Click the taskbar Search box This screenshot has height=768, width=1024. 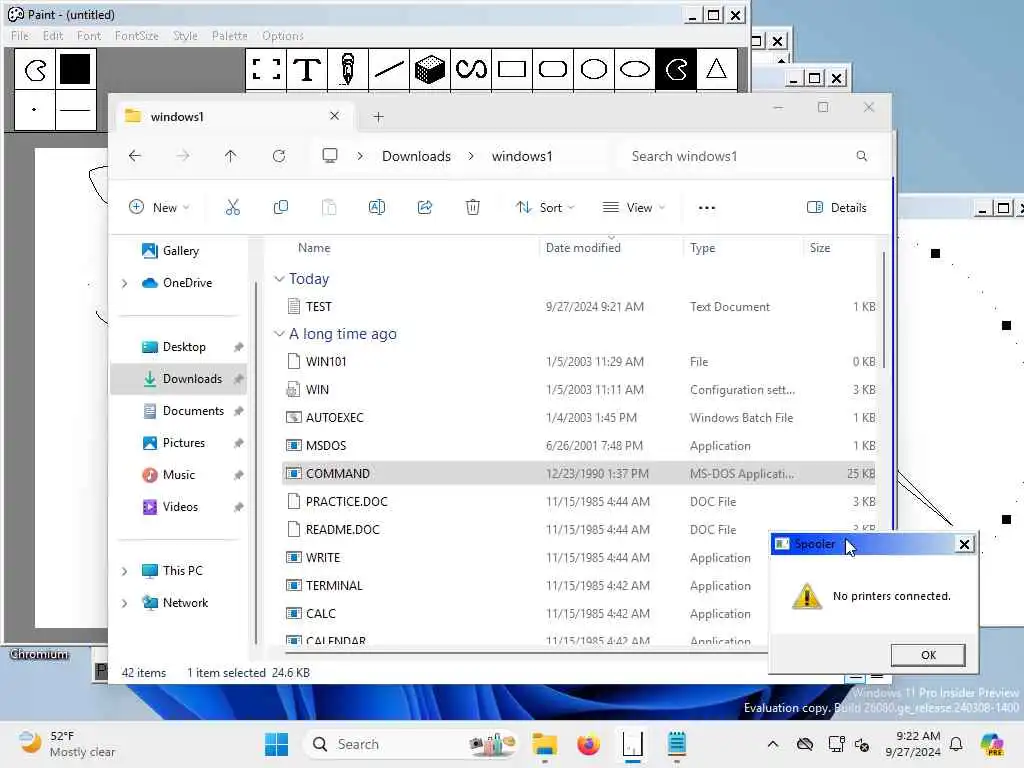coord(411,744)
